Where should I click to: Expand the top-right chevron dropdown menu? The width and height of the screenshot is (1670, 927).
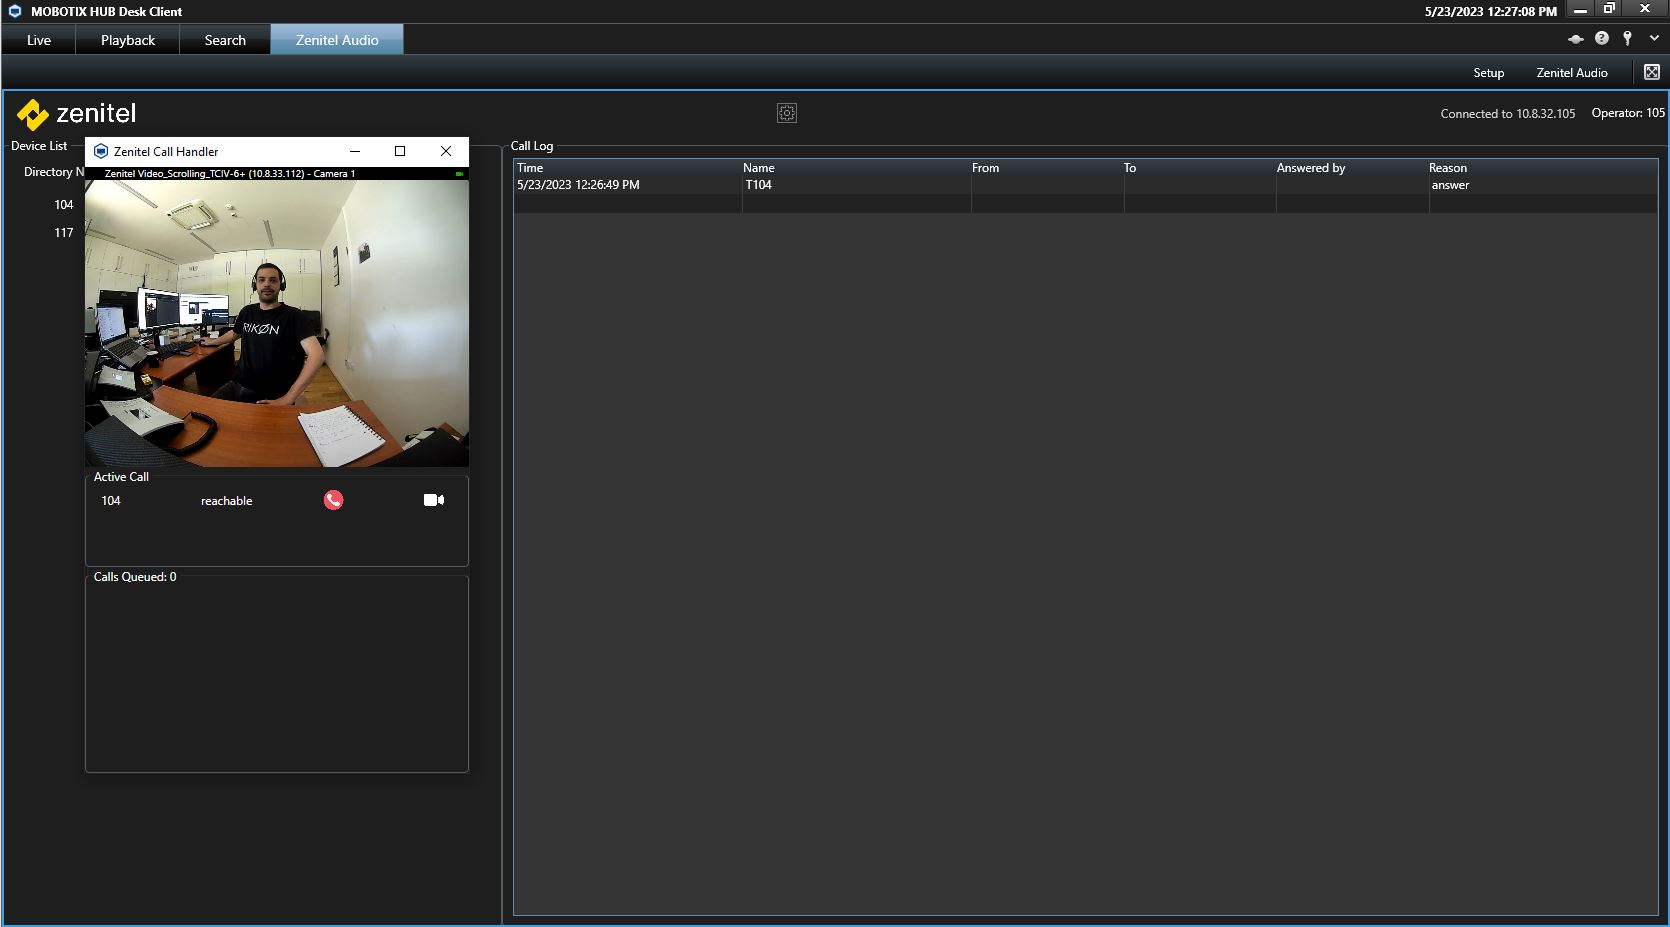pos(1654,38)
